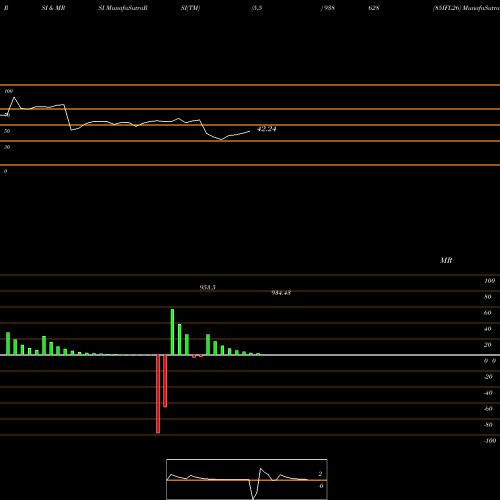The width and height of the screenshot is (500, 500).
Task: Click the MR axis label 40
Action: point(487,329)
